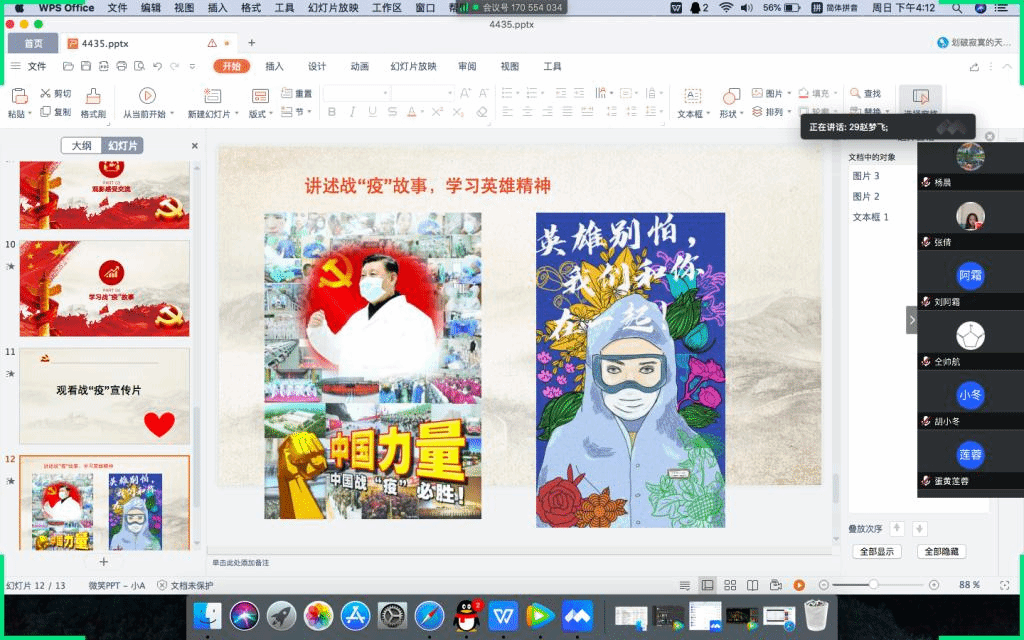
Task: Open Tencent Meeting icon in the Dock
Action: (x=577, y=616)
